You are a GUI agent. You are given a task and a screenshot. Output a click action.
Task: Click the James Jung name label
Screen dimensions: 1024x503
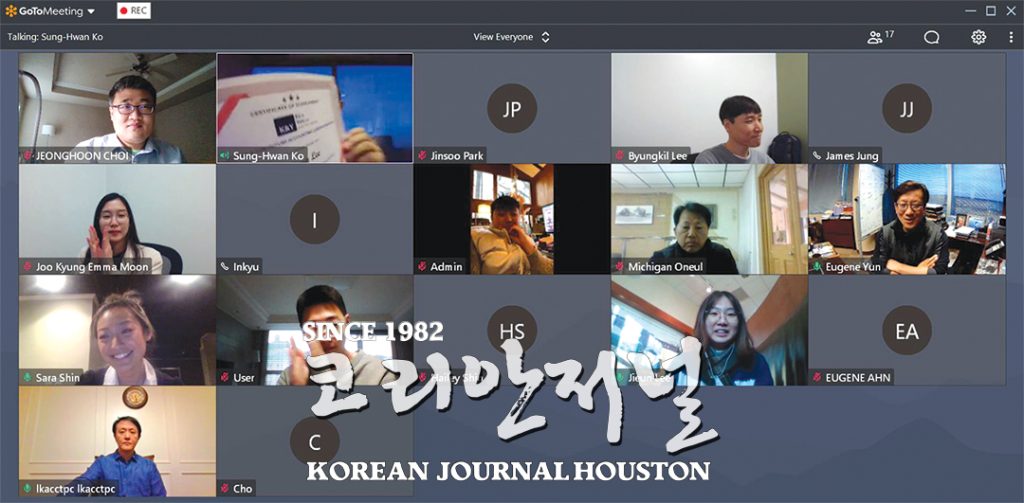851,156
